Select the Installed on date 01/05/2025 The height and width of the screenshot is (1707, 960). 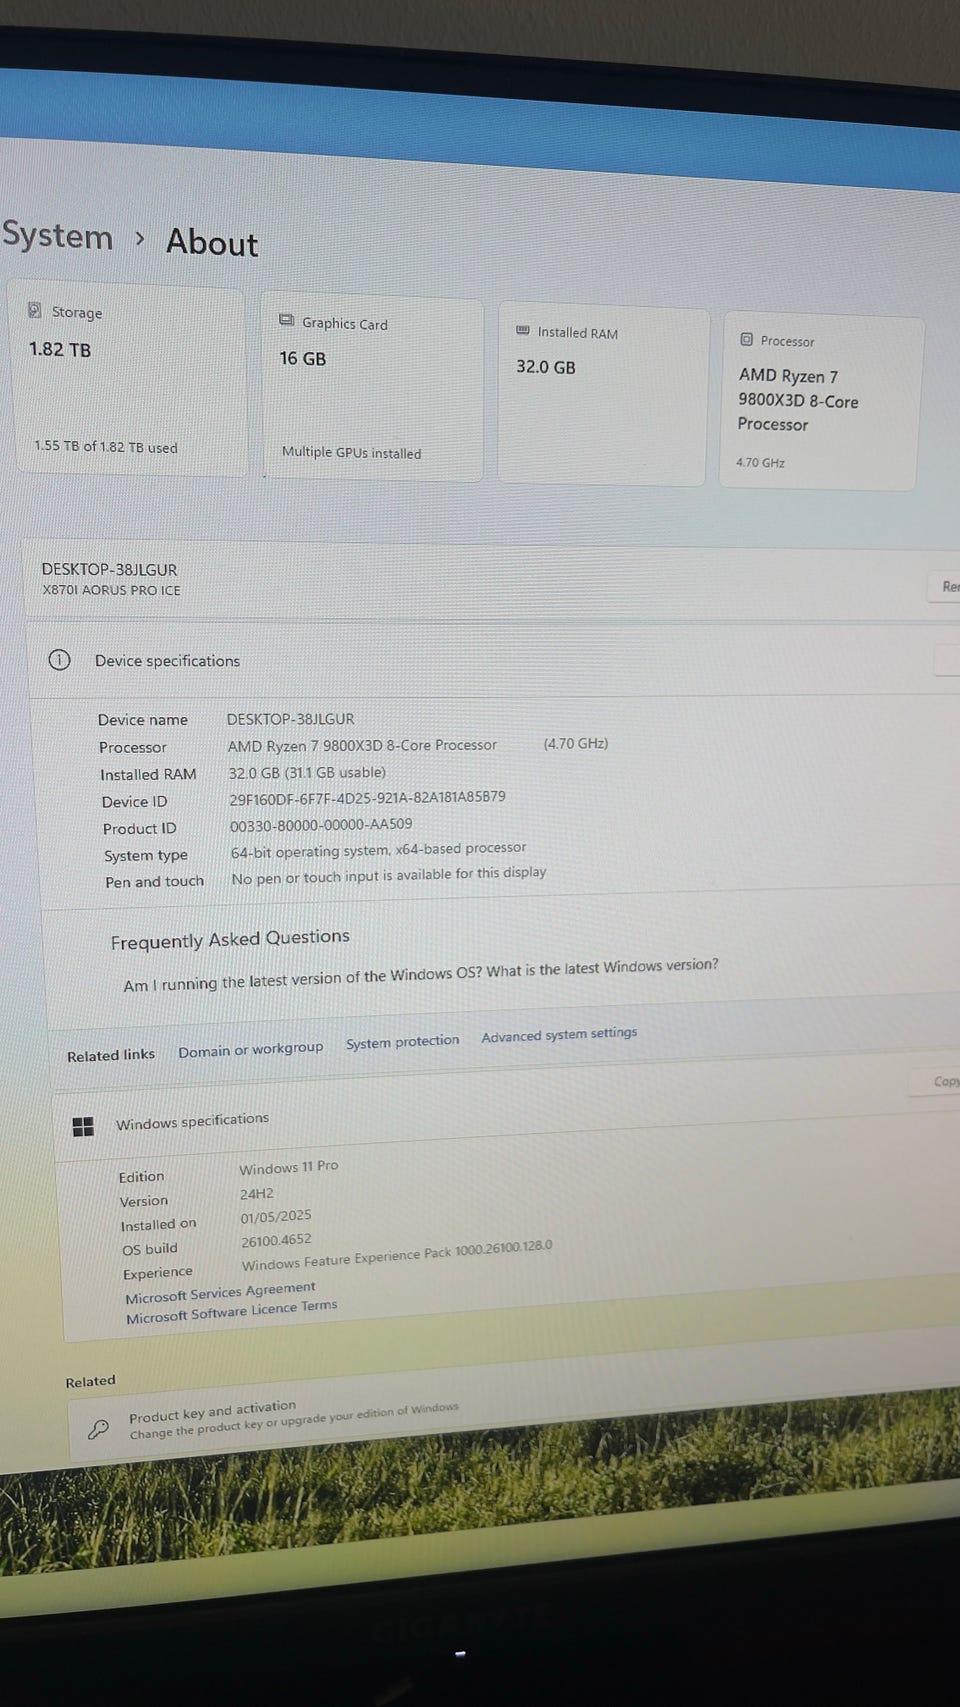pyautogui.click(x=276, y=1217)
